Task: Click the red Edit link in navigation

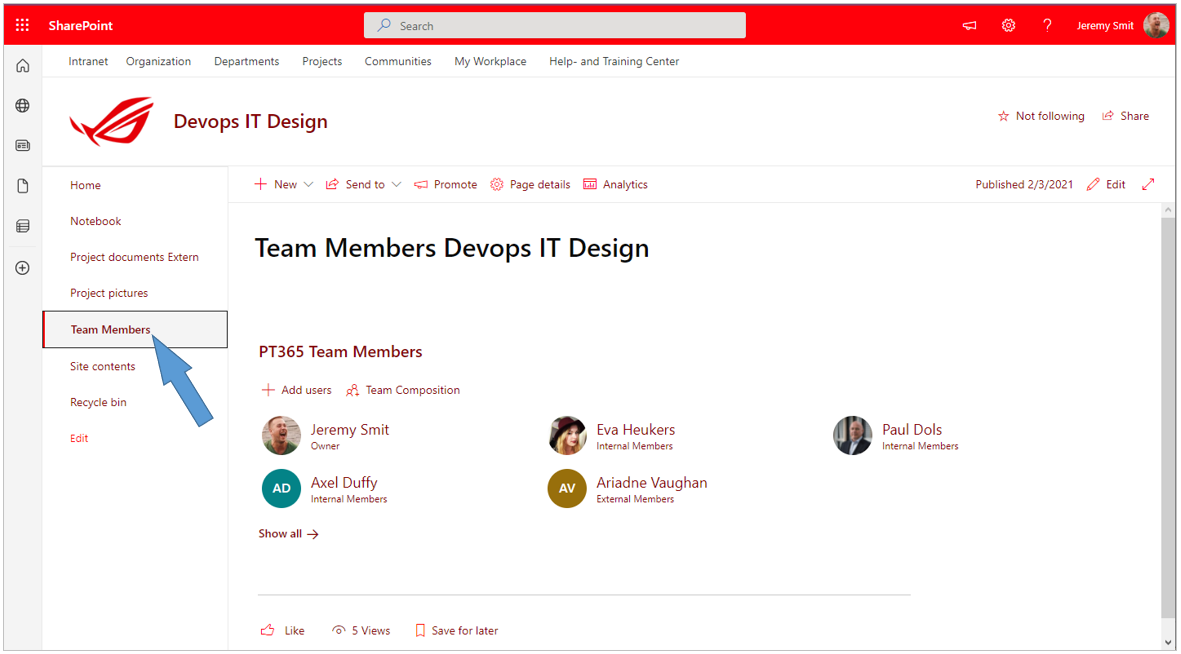Action: click(x=79, y=439)
